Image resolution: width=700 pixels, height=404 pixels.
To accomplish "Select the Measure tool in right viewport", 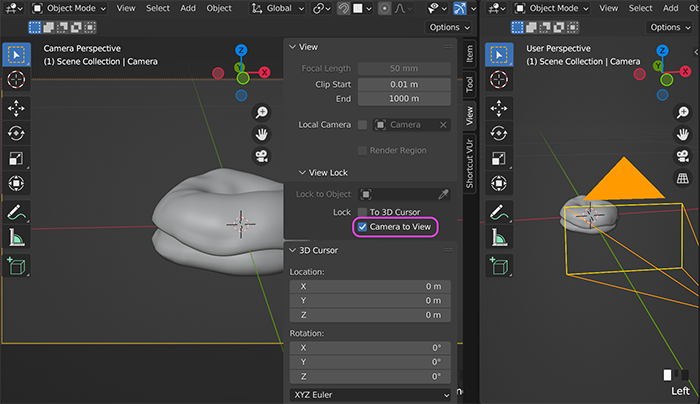I will [499, 237].
